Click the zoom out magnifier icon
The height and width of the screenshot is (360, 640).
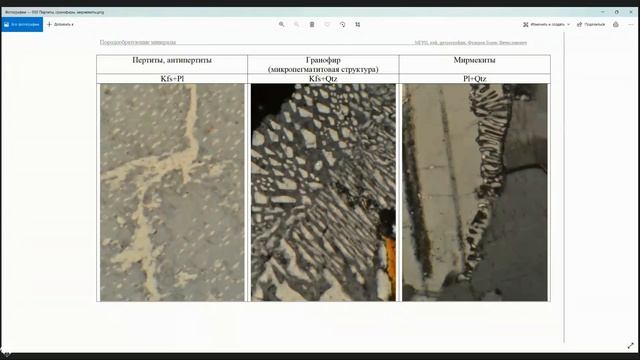click(296, 24)
